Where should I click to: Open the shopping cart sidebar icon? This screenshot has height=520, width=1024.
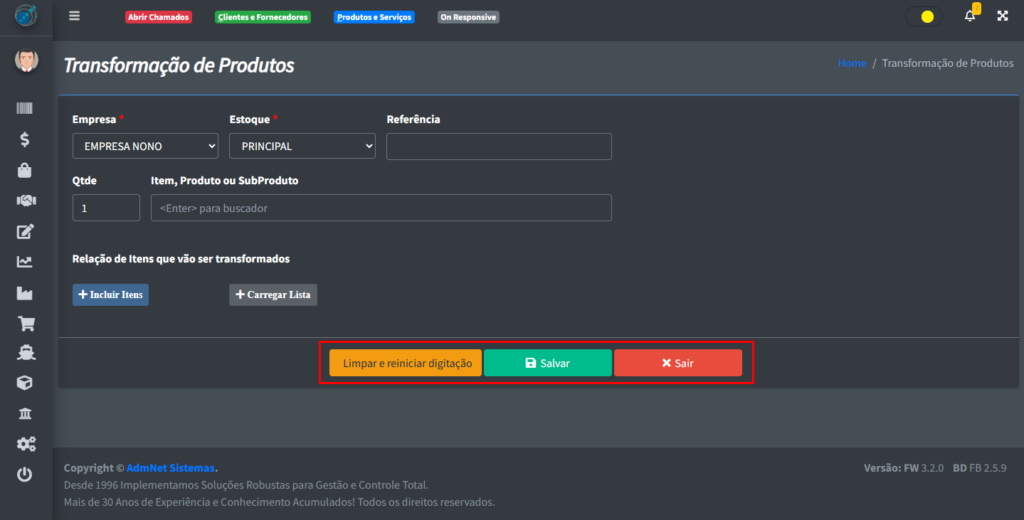(25, 323)
